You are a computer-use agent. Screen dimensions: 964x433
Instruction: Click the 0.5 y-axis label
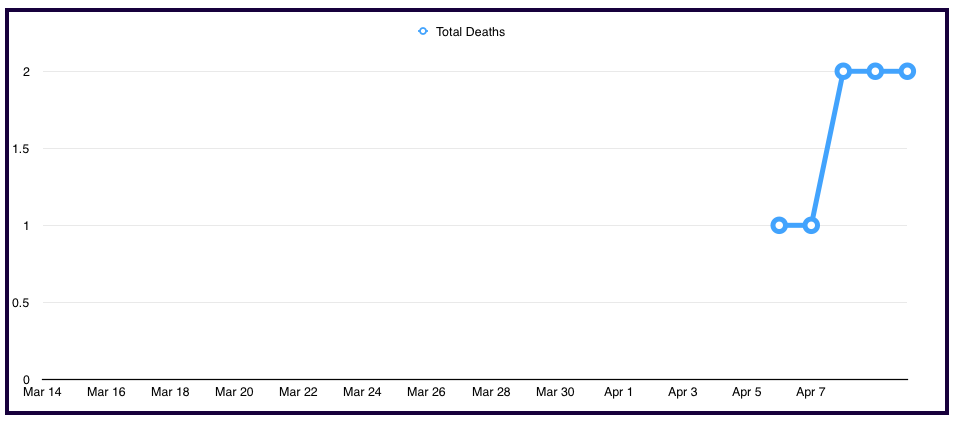(22, 303)
